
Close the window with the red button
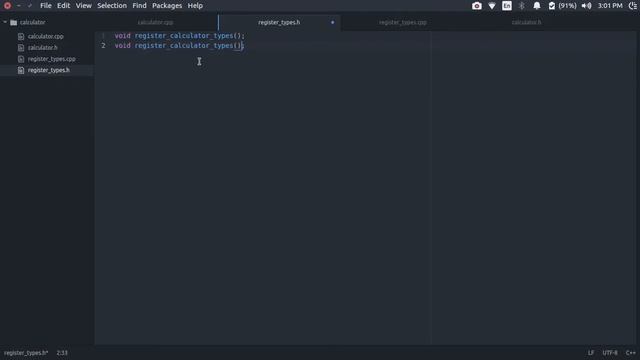[x=7, y=6]
